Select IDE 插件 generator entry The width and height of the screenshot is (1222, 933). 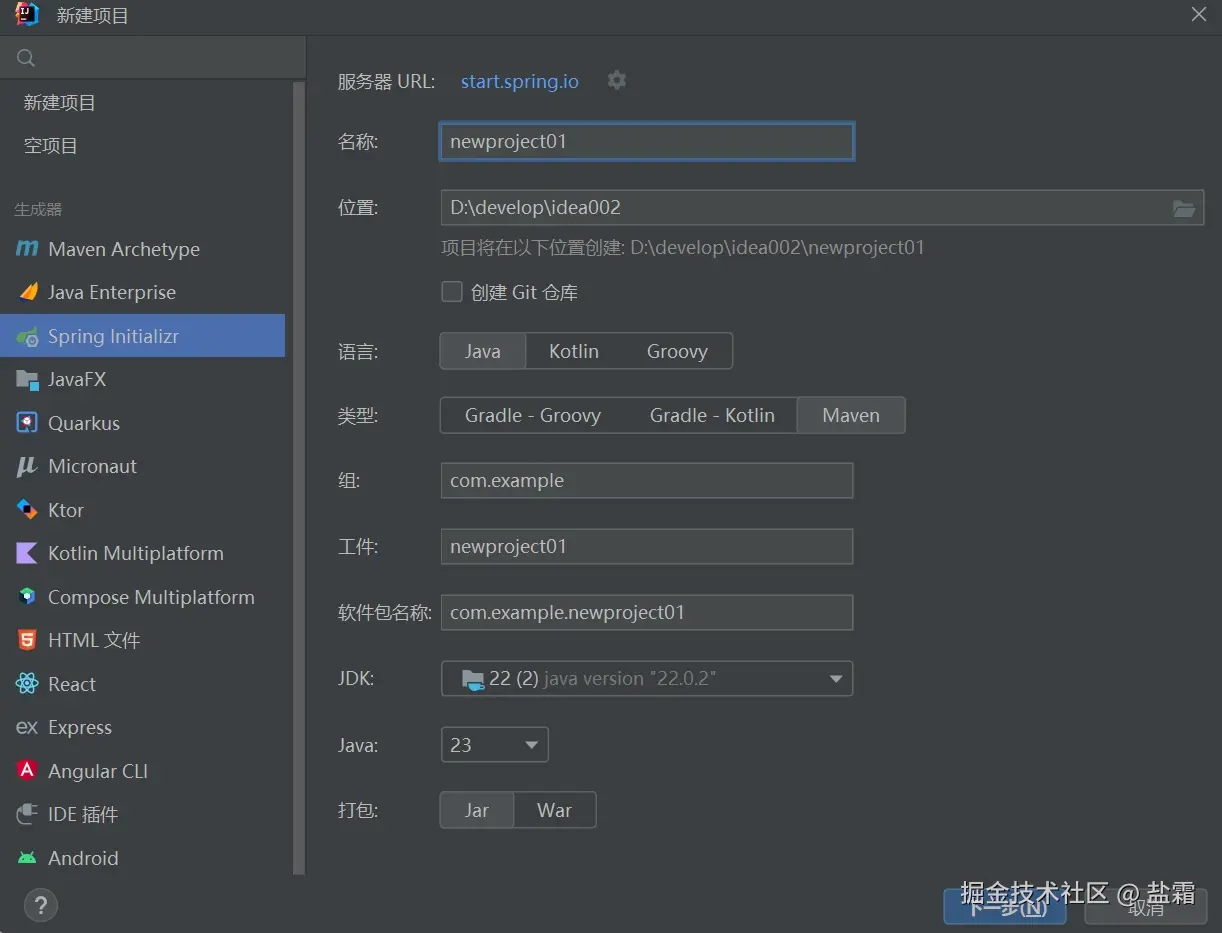[142, 814]
